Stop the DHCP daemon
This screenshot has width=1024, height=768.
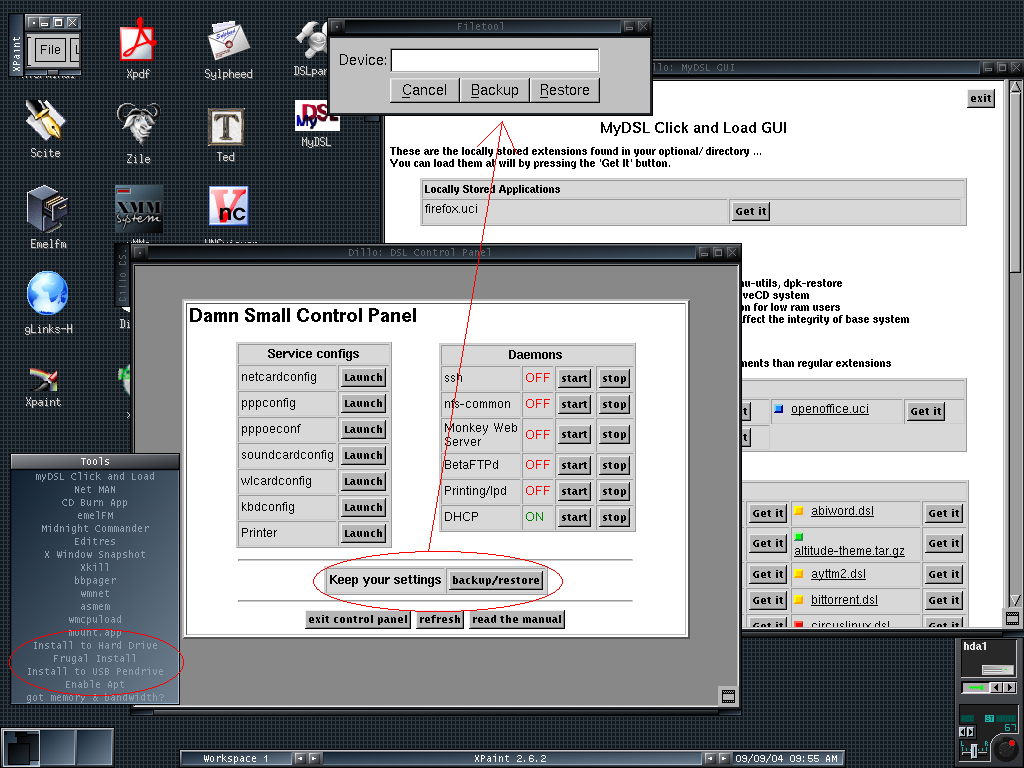coord(614,517)
